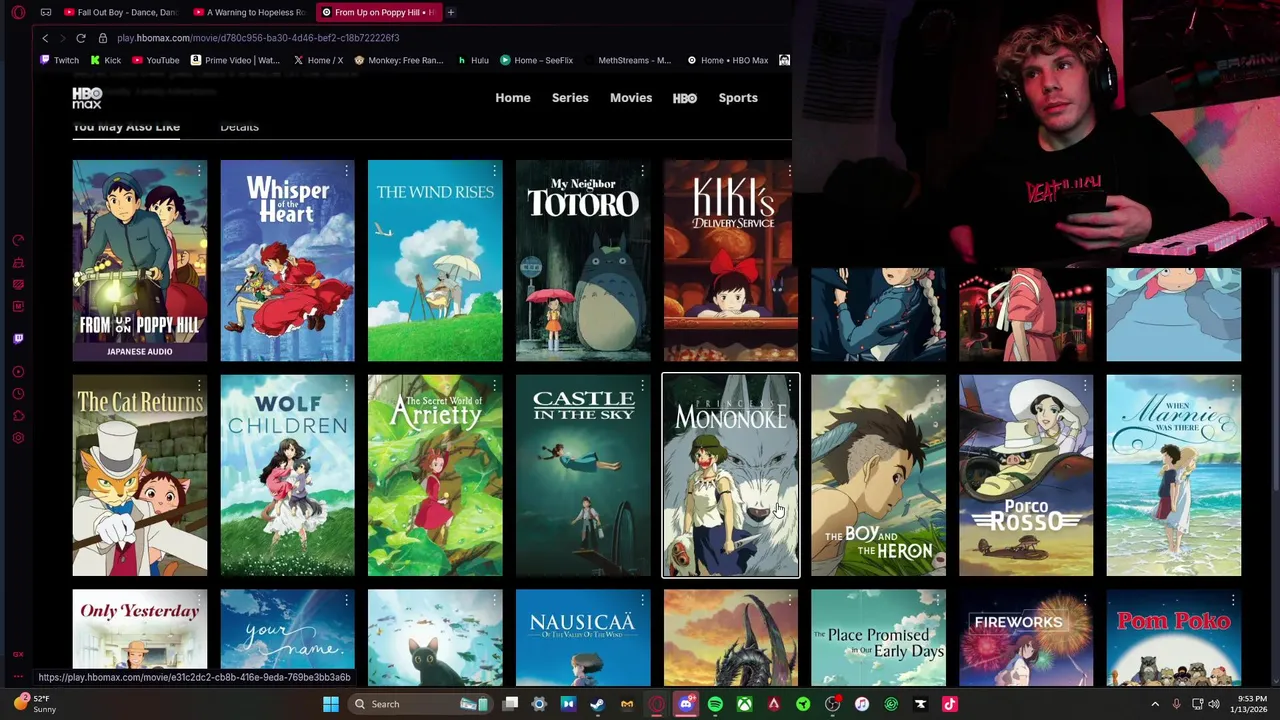
Task: Go to Series in HBO Max nav
Action: coord(570,98)
